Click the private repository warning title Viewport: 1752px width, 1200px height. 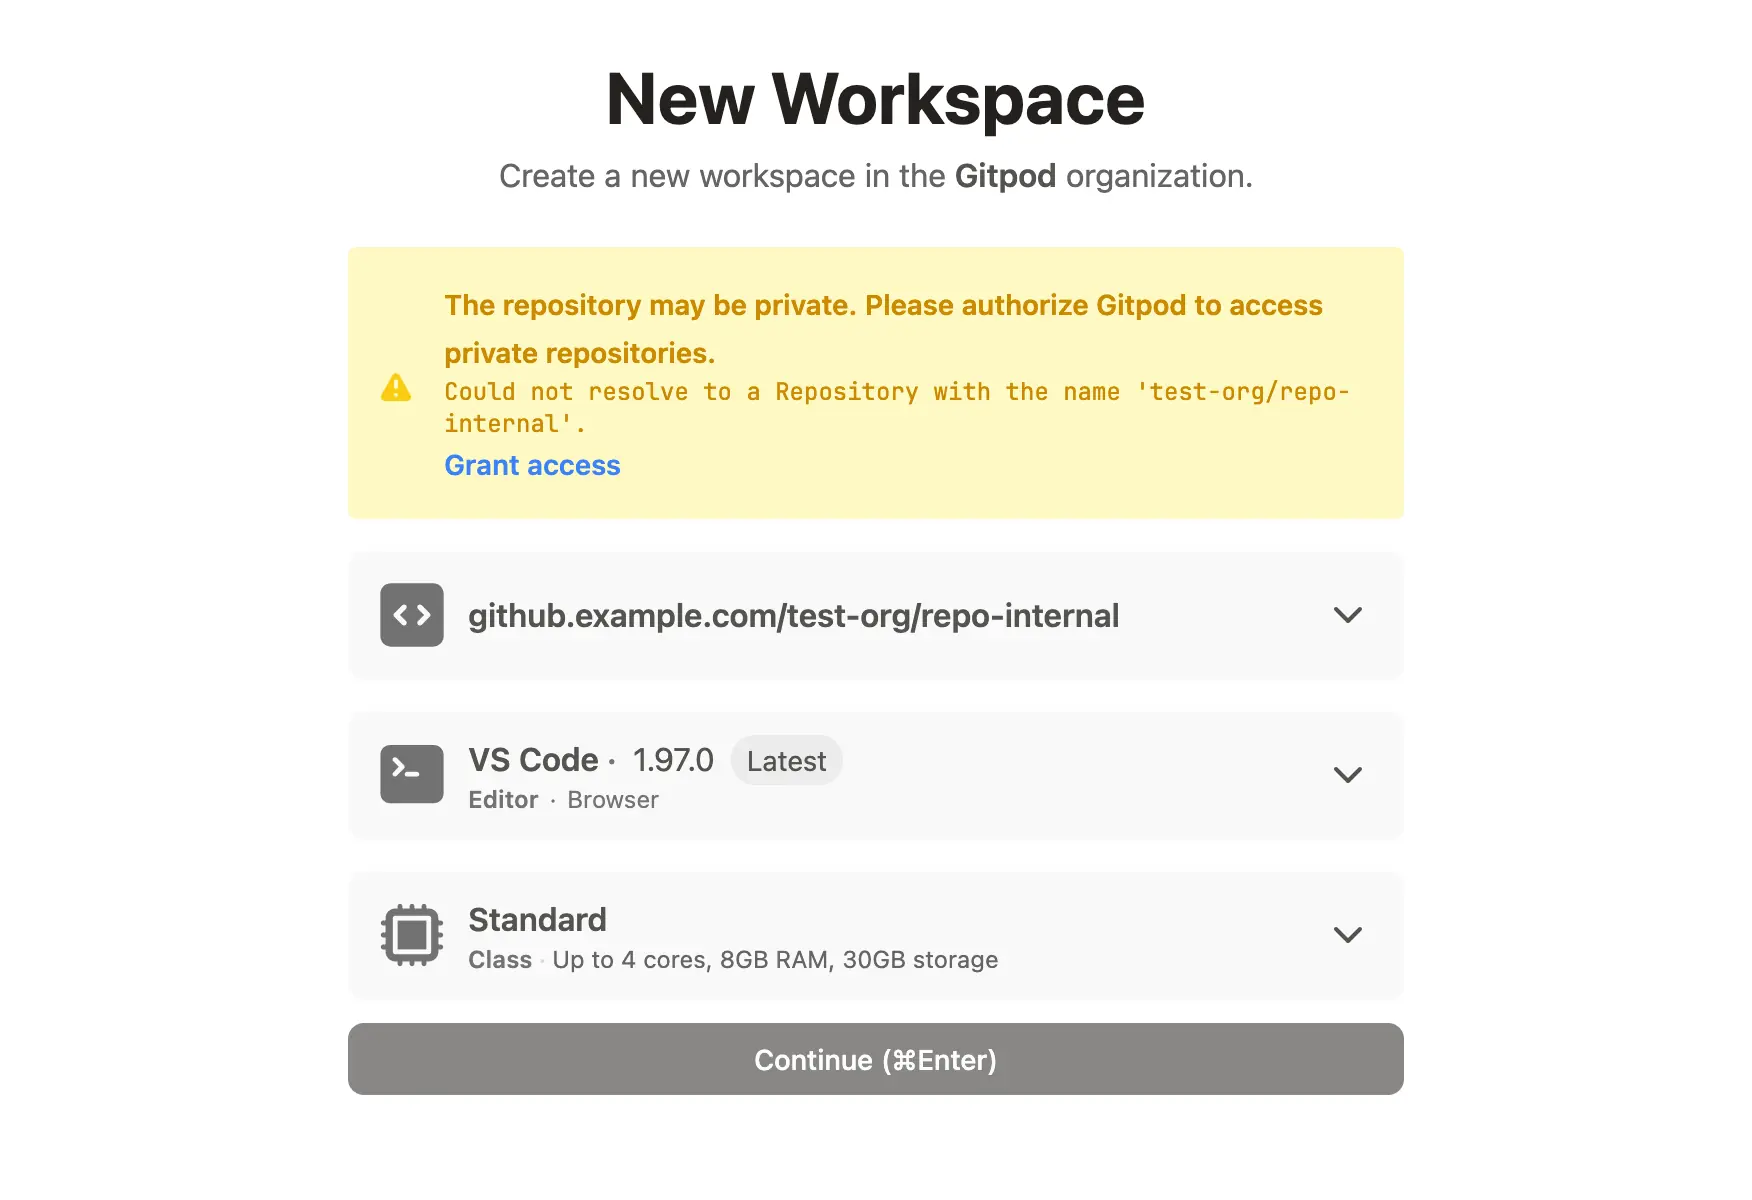point(883,329)
